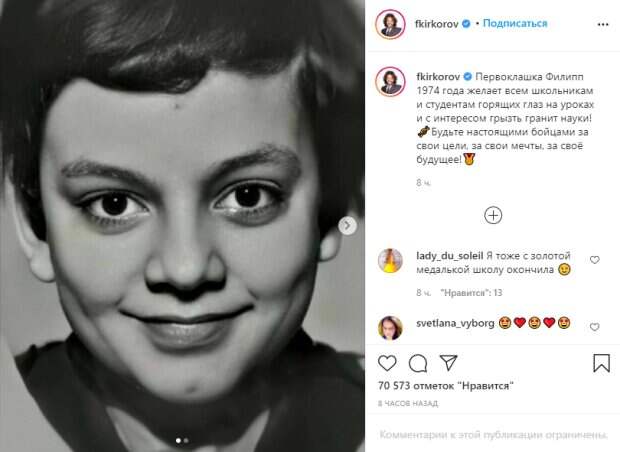620x452 pixels.
Task: Like the post with the heart icon
Action: click(387, 363)
